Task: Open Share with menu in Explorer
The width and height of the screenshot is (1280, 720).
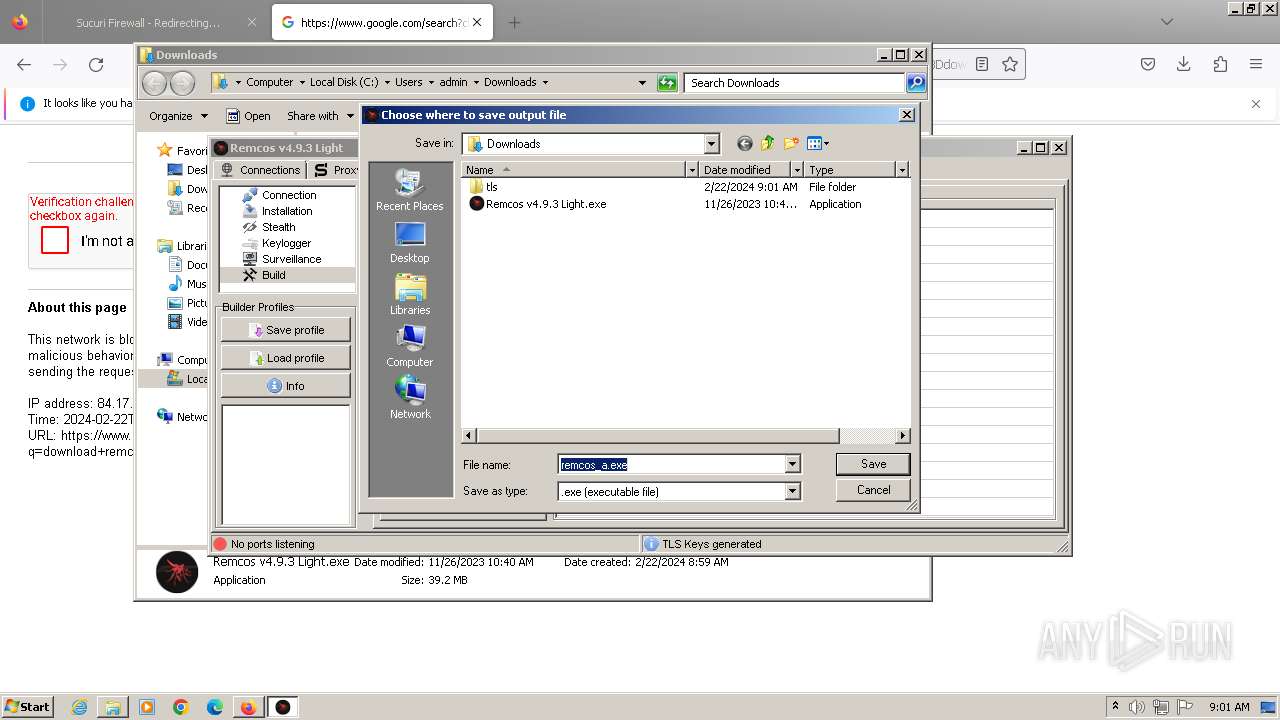Action: pyautogui.click(x=320, y=116)
